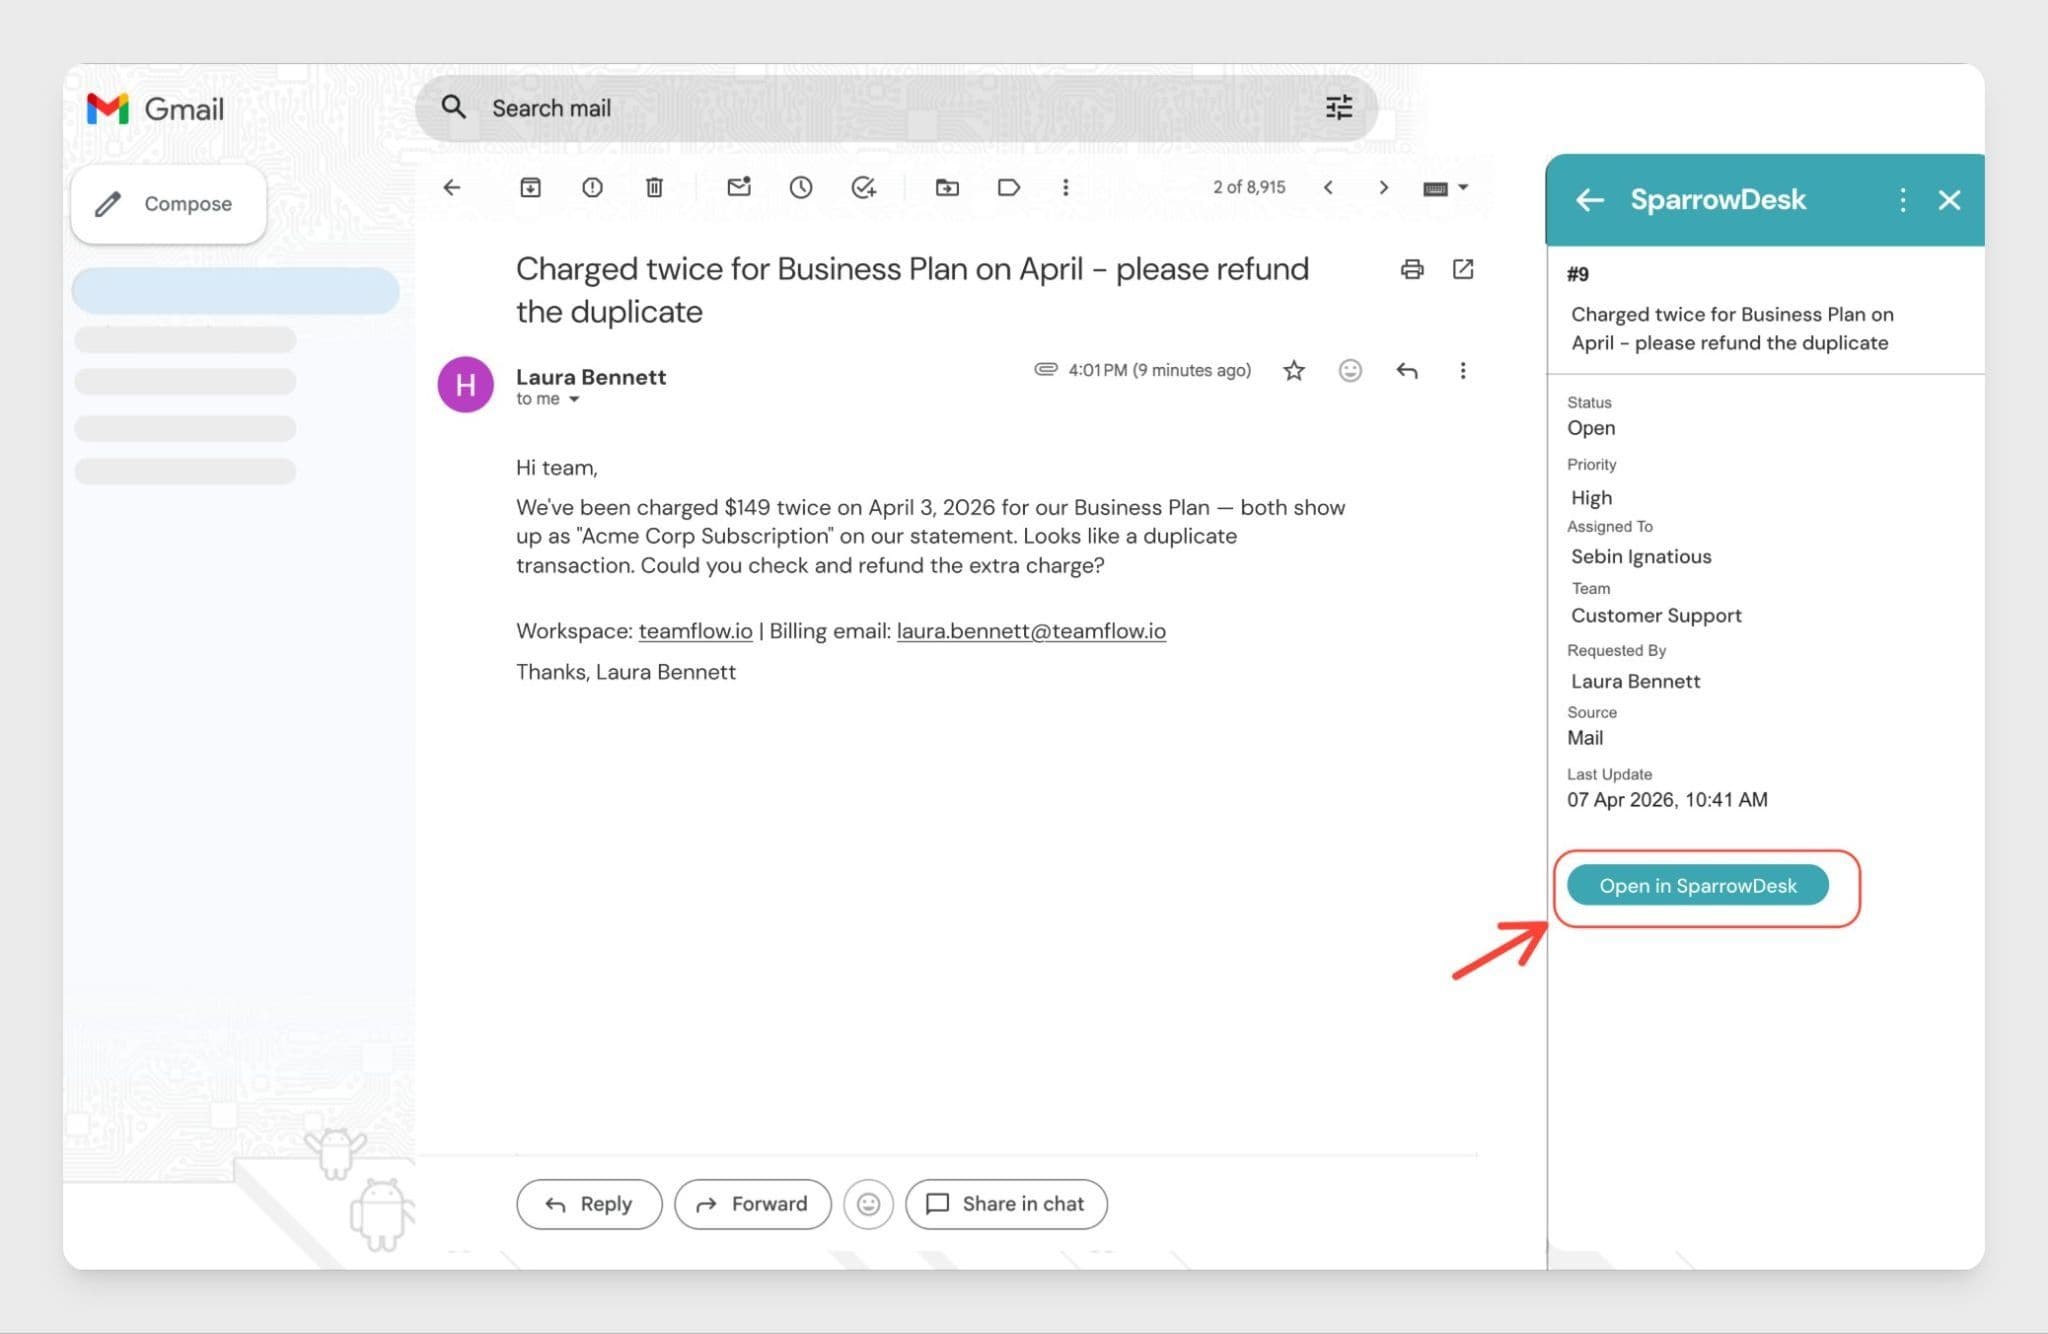Open the teamflow.io workspace link
Image resolution: width=2048 pixels, height=1334 pixels.
[x=695, y=631]
